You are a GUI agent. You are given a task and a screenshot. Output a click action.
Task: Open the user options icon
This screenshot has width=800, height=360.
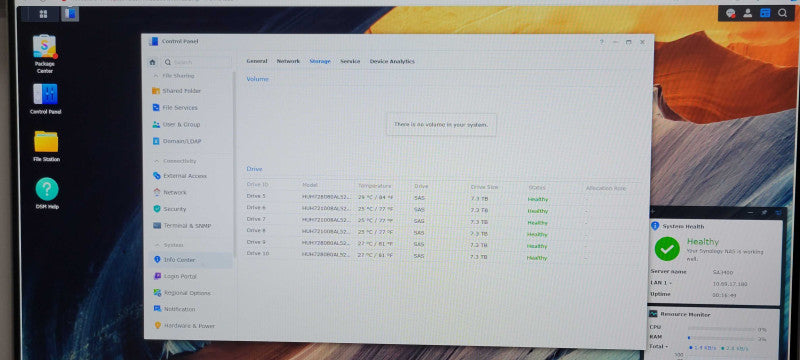tap(747, 13)
